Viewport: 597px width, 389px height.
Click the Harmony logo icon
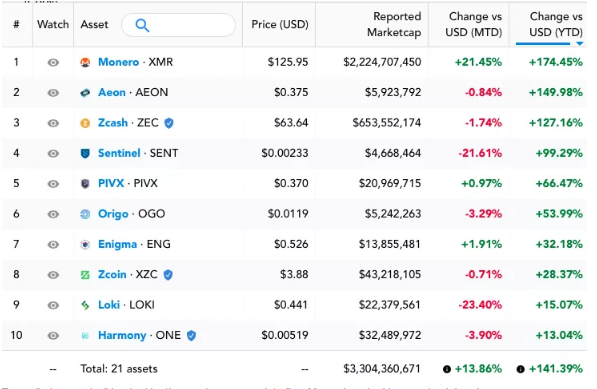(85, 336)
